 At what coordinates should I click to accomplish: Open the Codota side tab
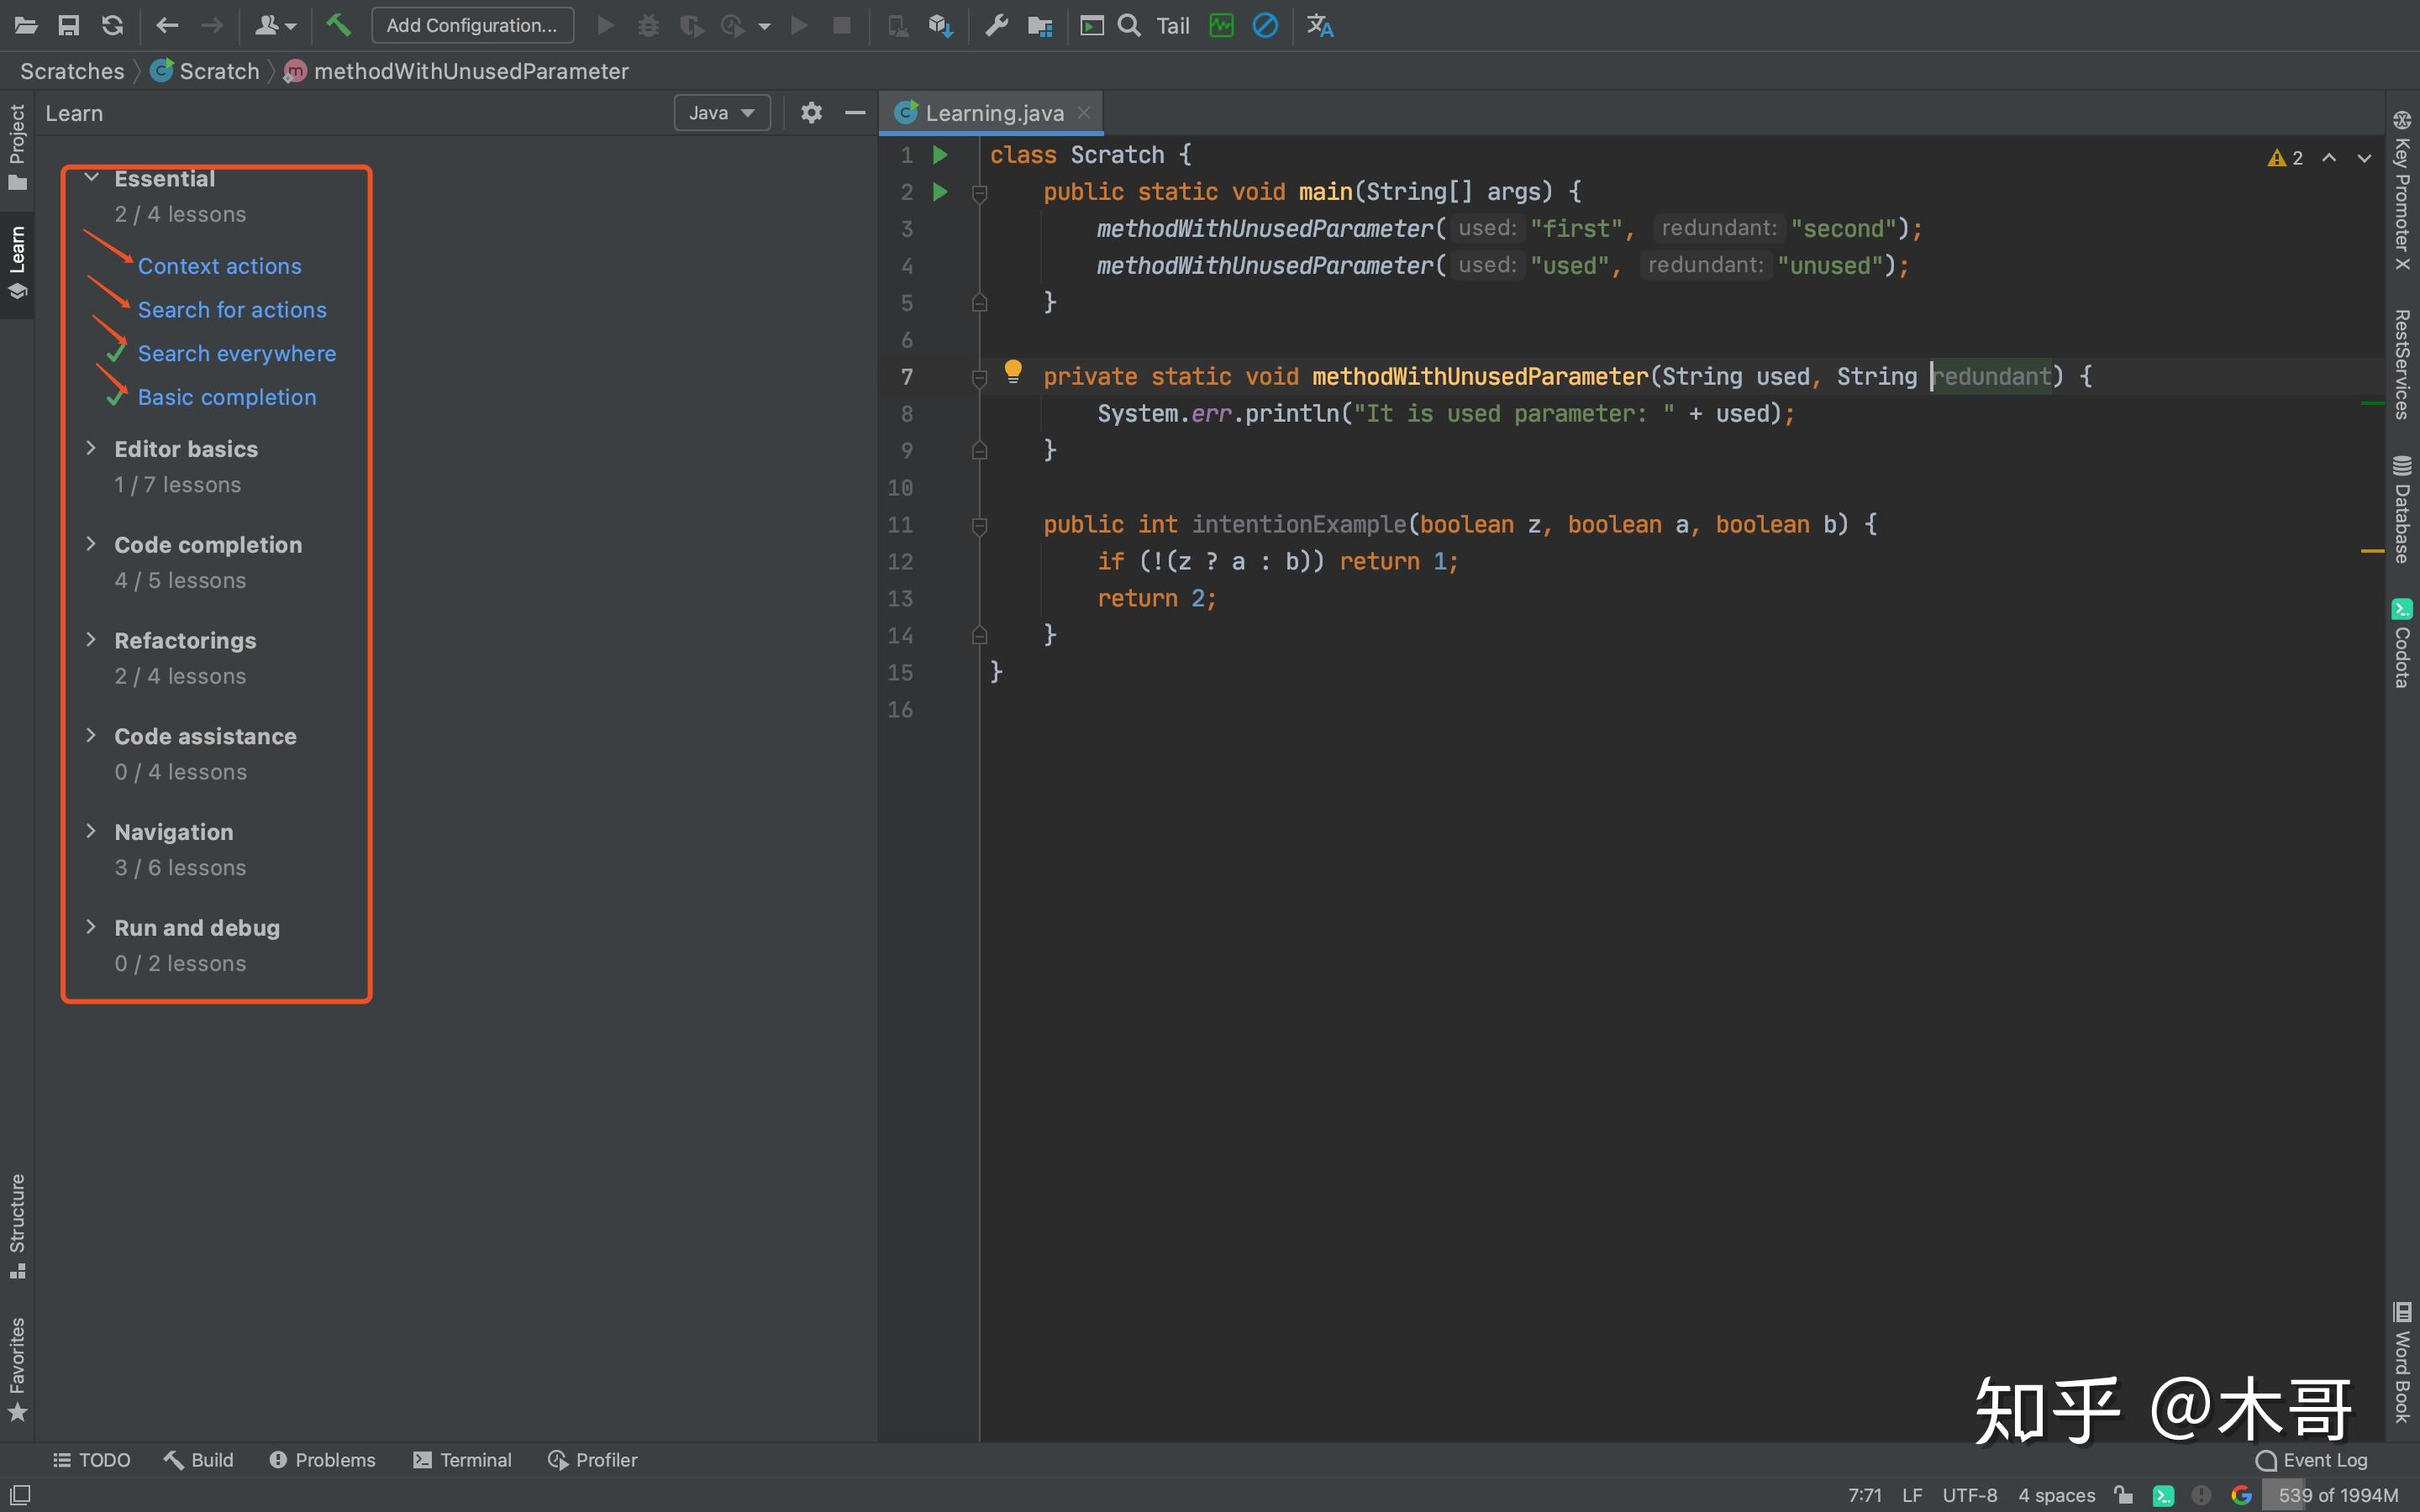(2402, 643)
